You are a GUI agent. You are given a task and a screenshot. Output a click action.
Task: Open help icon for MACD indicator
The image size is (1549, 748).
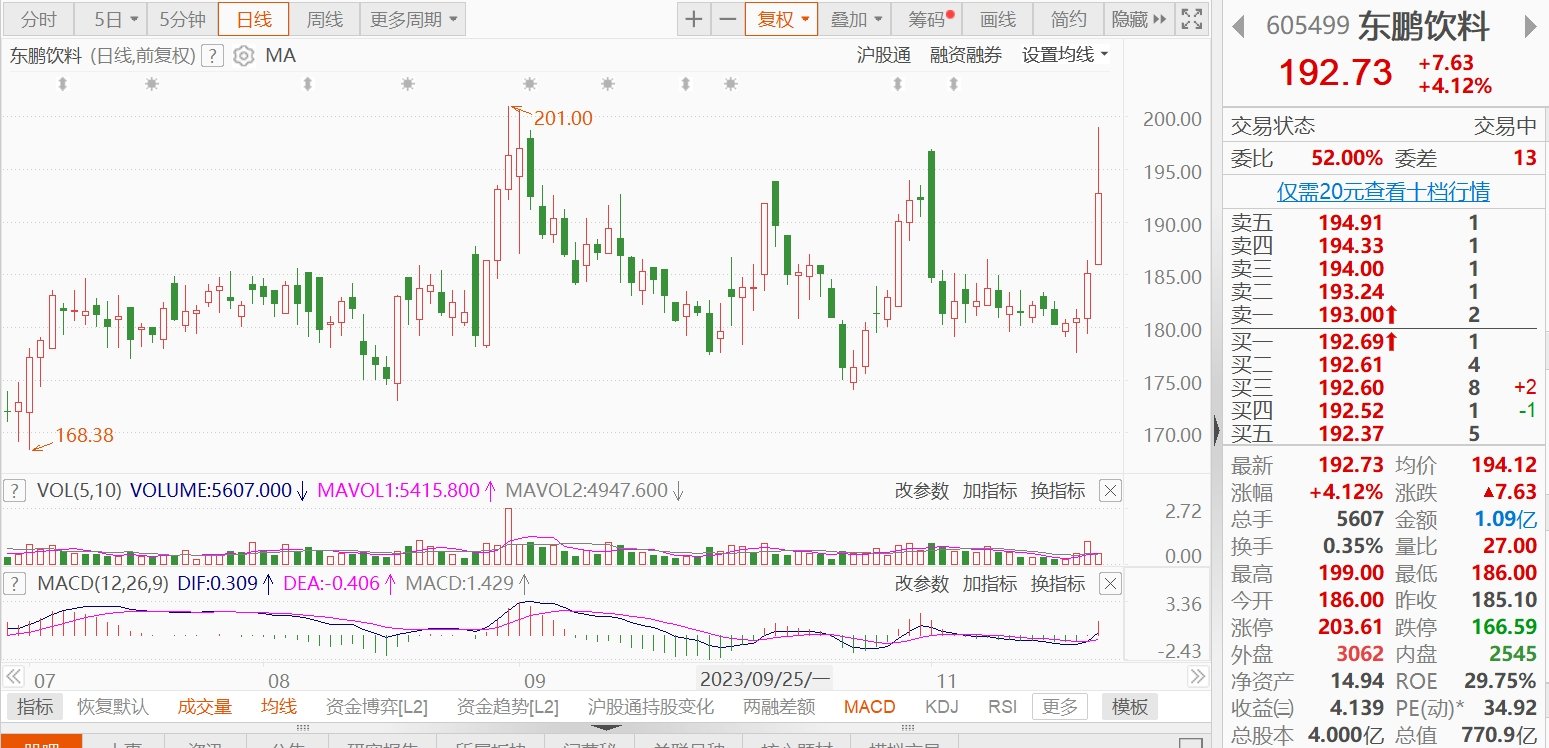coord(15,583)
